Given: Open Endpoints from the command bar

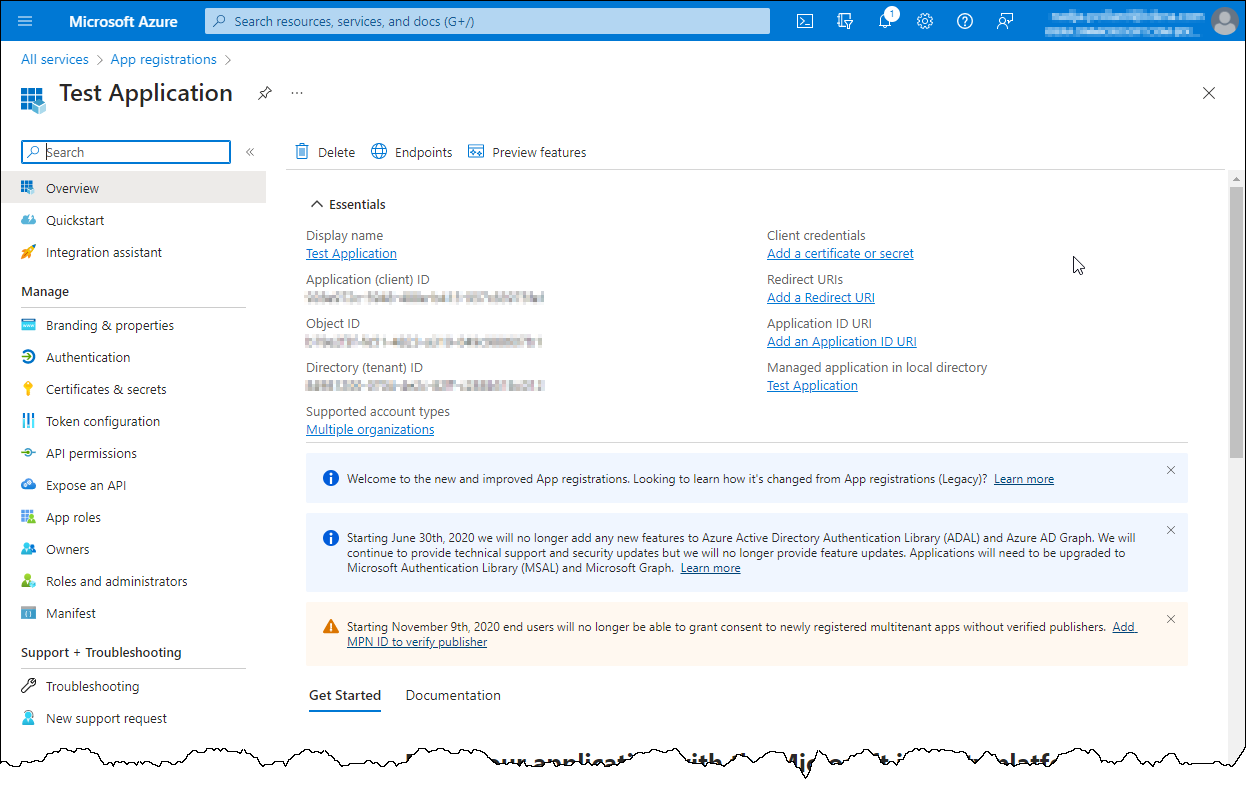Looking at the screenshot, I should point(412,152).
